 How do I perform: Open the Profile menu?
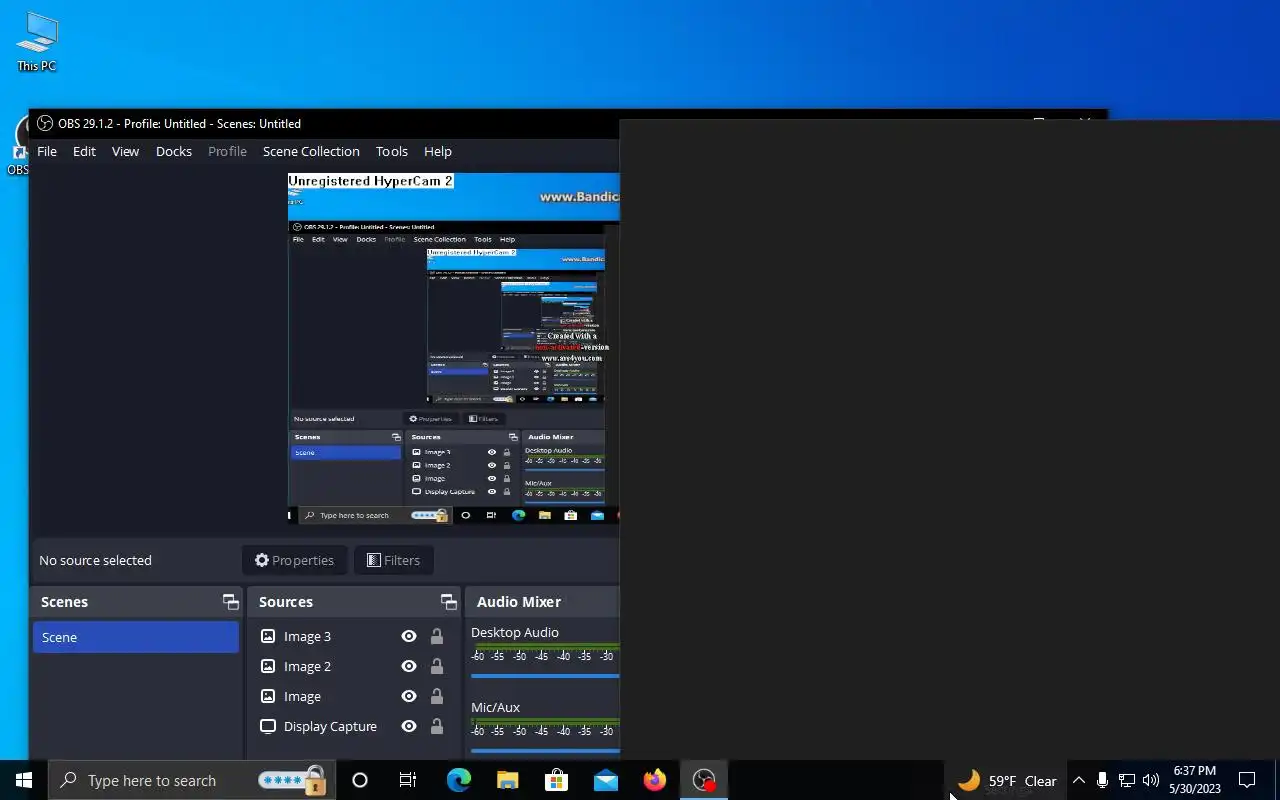[x=227, y=151]
